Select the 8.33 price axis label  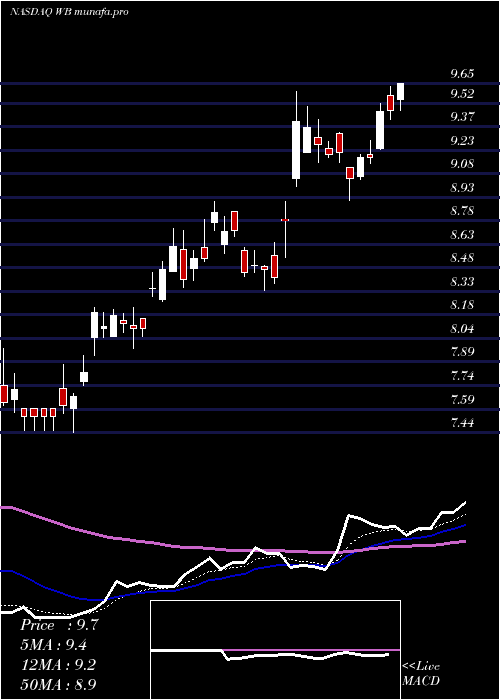click(x=462, y=282)
